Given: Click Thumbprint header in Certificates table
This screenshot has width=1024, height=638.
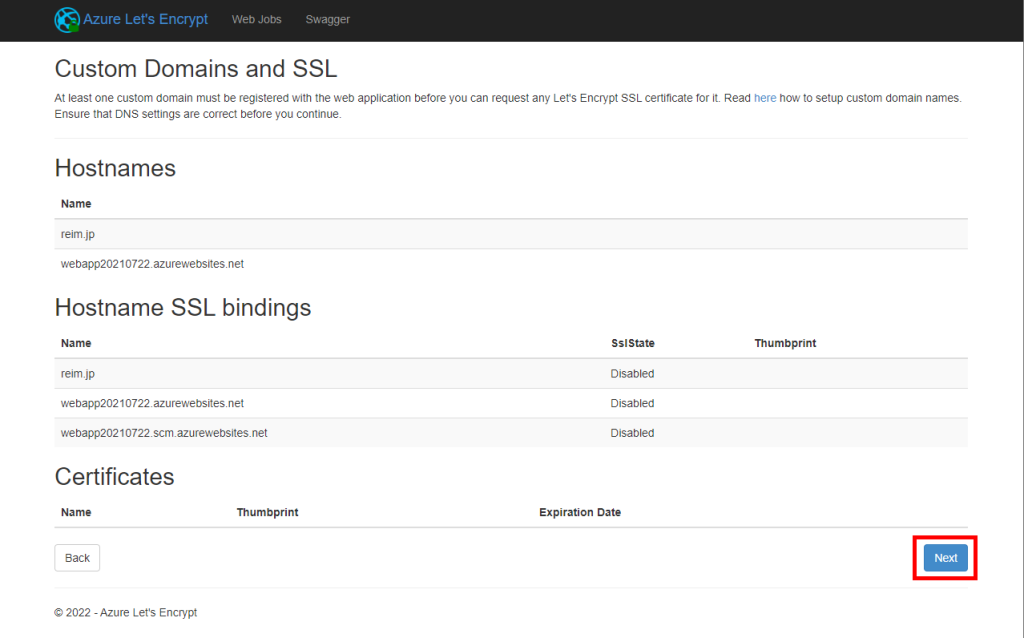Looking at the screenshot, I should coord(267,513).
